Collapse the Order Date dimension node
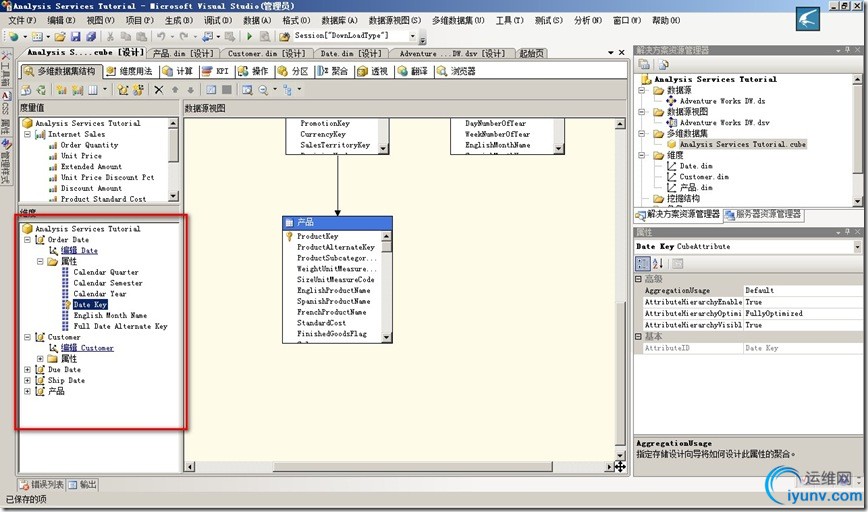 [x=27, y=240]
